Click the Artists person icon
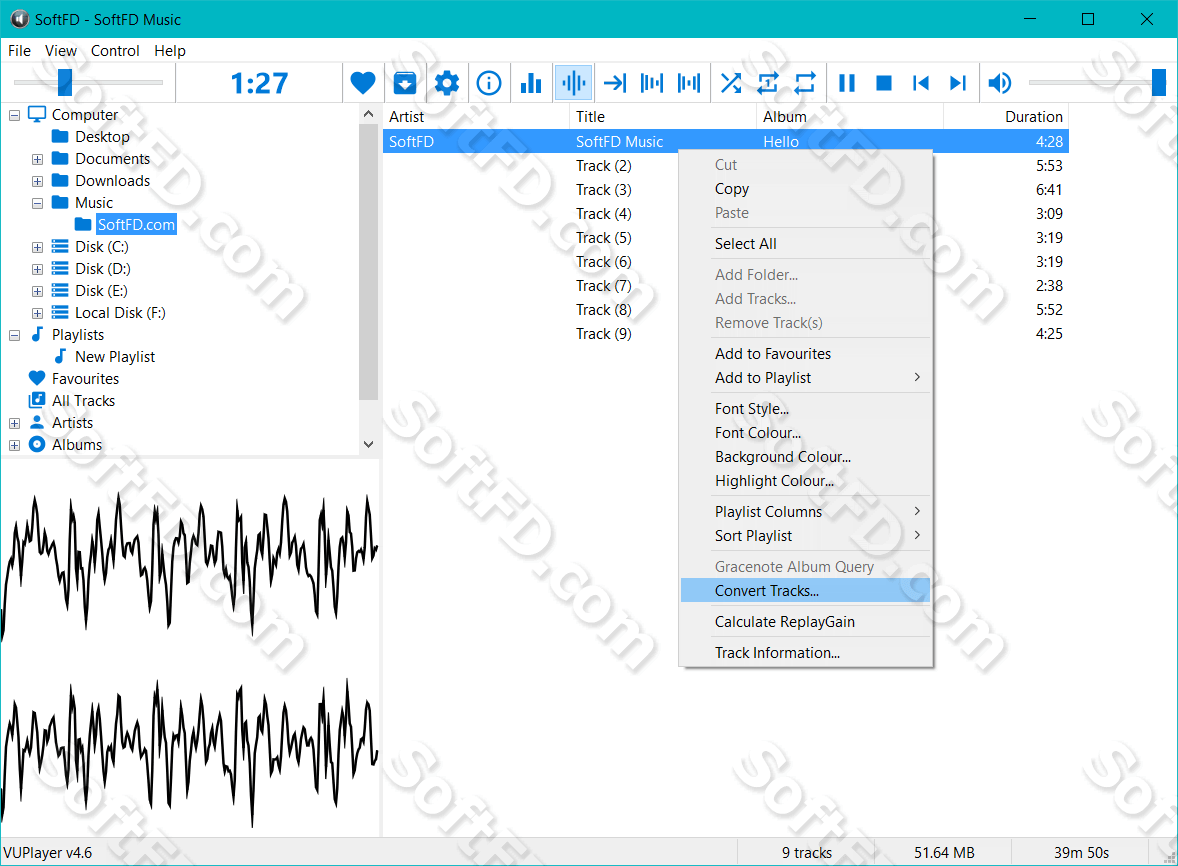Viewport: 1178px width, 866px height. tap(37, 422)
